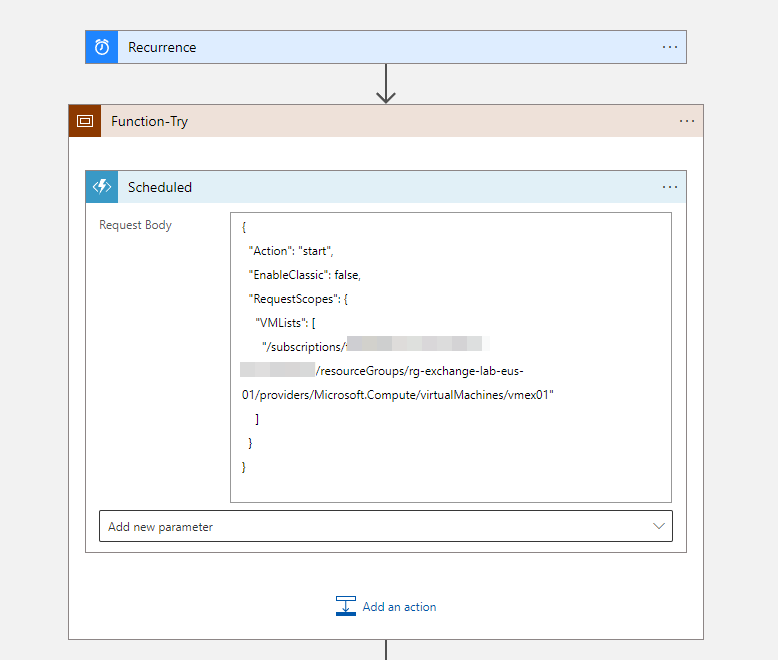The height and width of the screenshot is (660, 778).
Task: Click the arrow connector below Recurrence
Action: tap(386, 84)
